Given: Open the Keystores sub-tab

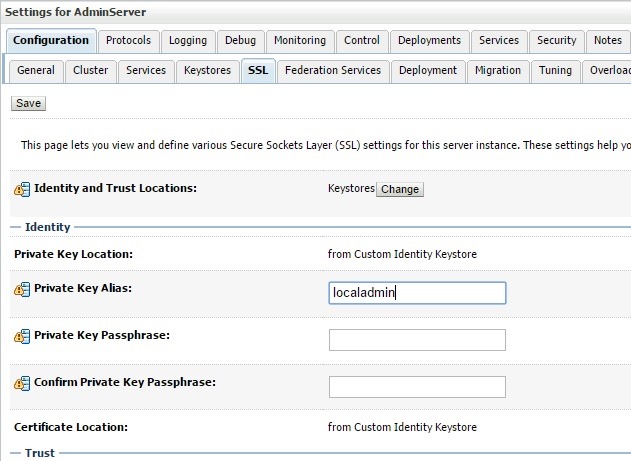Looking at the screenshot, I should [x=208, y=71].
